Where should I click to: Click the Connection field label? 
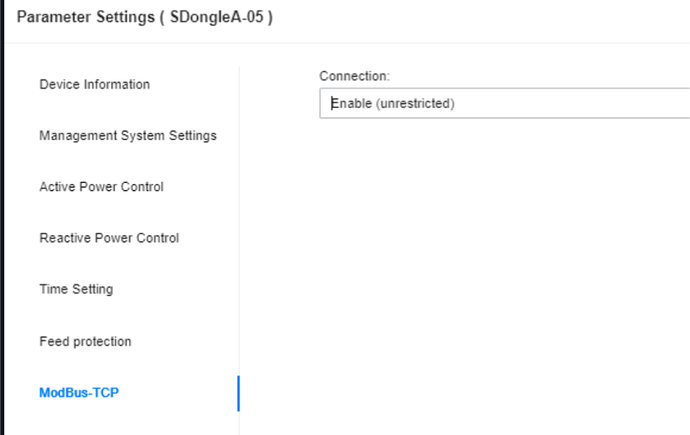[355, 76]
